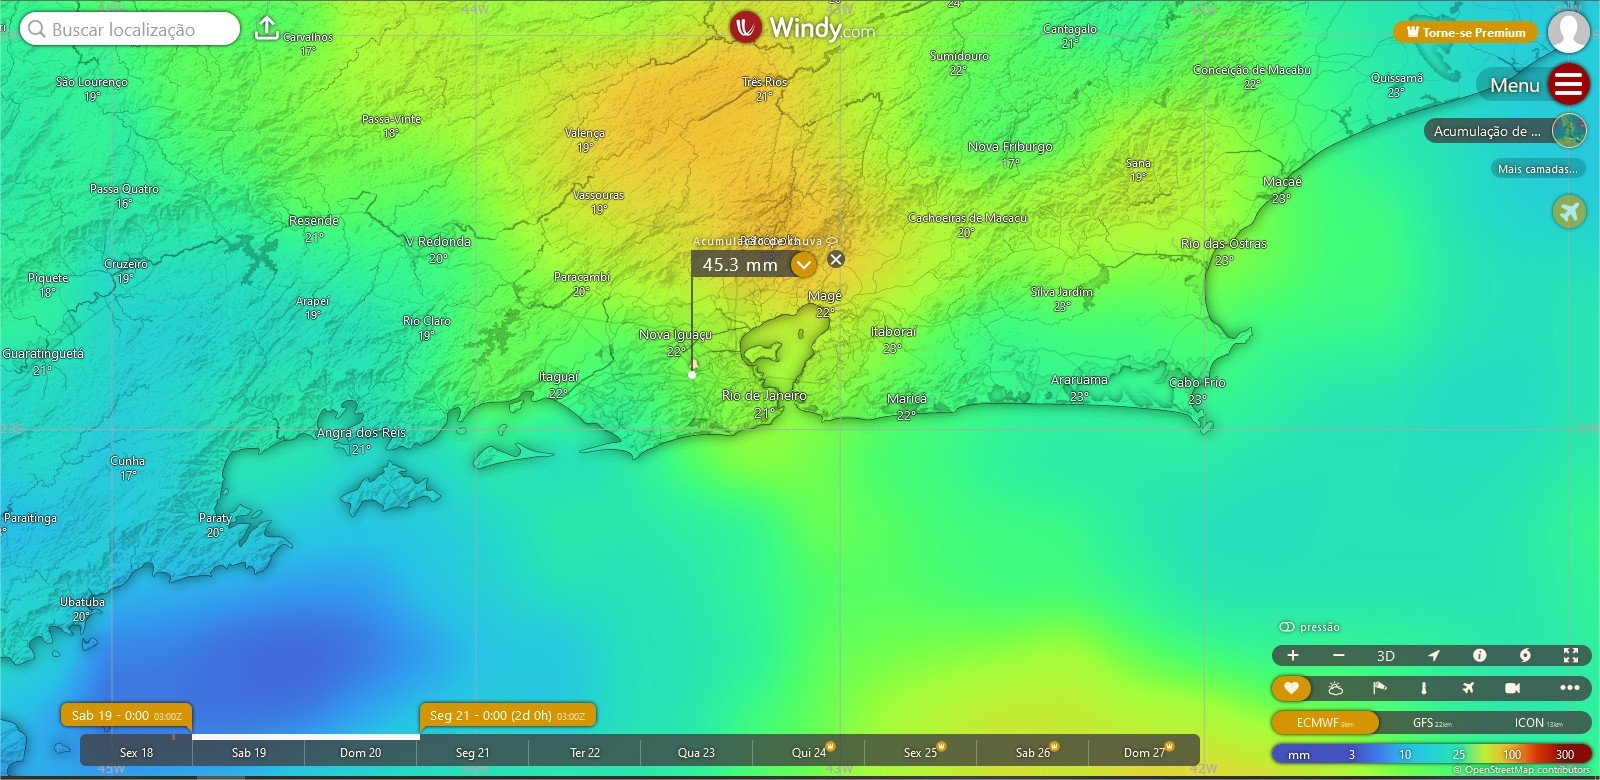The image size is (1600, 780).
Task: Click the Seg 21 - 0:00 end time label
Action: [507, 715]
